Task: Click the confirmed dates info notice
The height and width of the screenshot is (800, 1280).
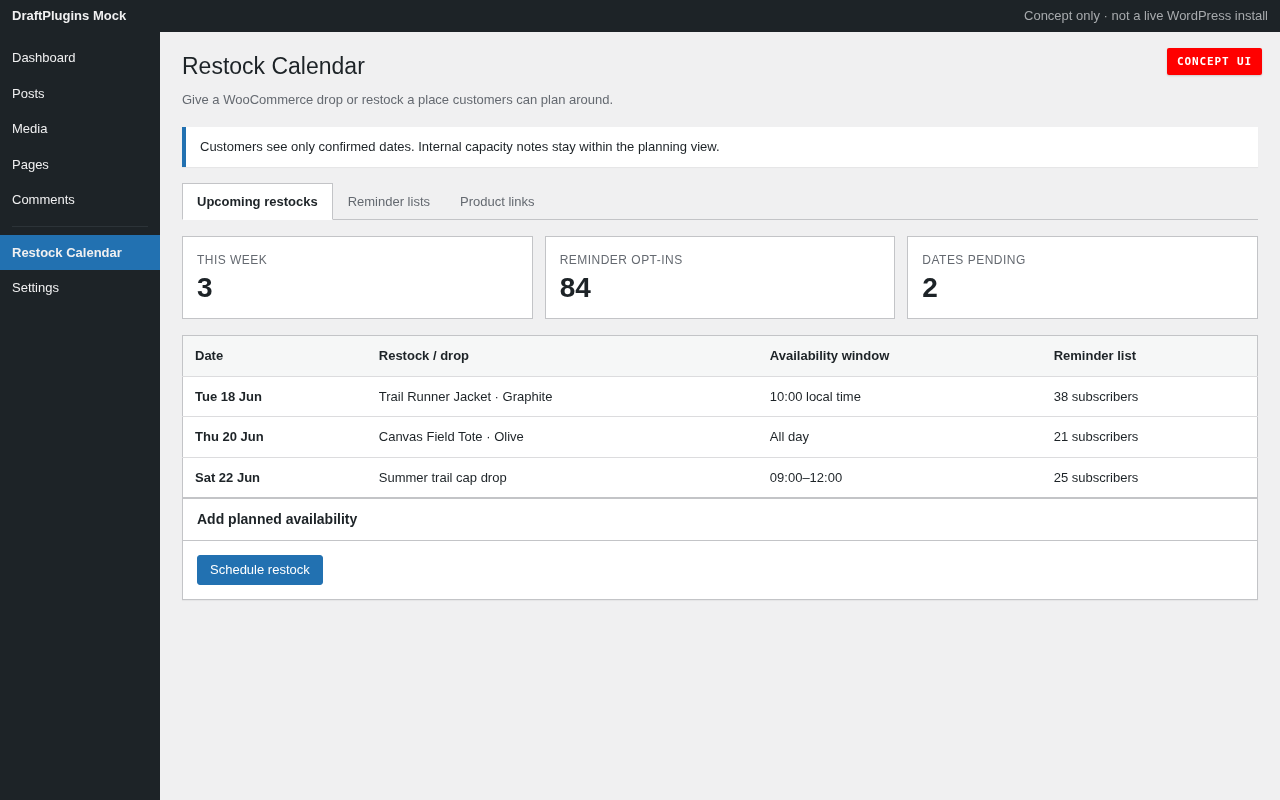Action: click(720, 147)
